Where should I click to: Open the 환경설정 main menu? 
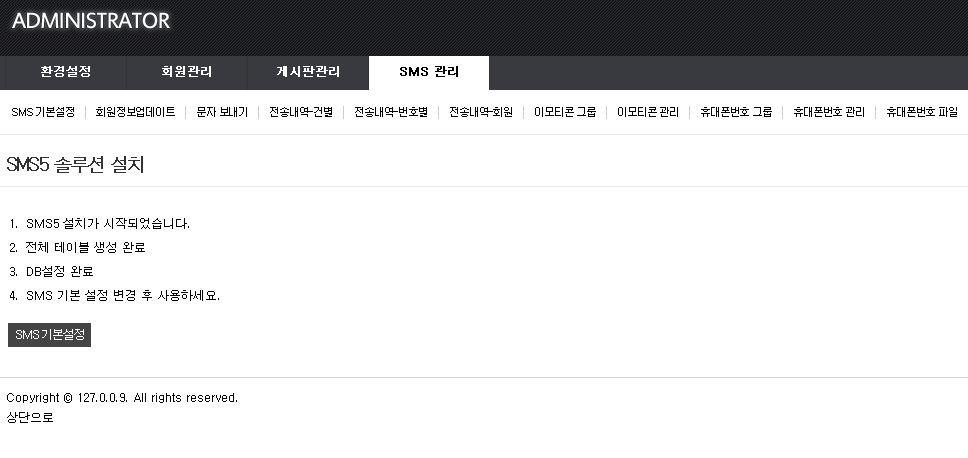pos(67,72)
